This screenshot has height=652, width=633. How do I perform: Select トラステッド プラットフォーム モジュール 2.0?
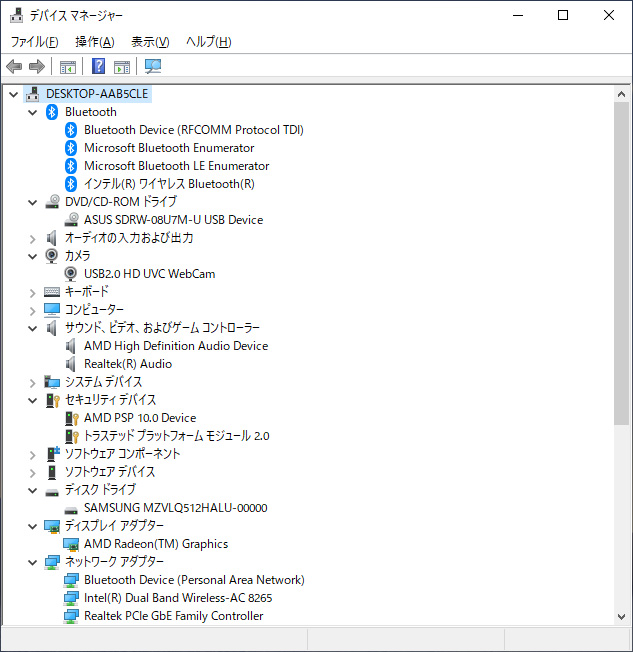coord(176,436)
